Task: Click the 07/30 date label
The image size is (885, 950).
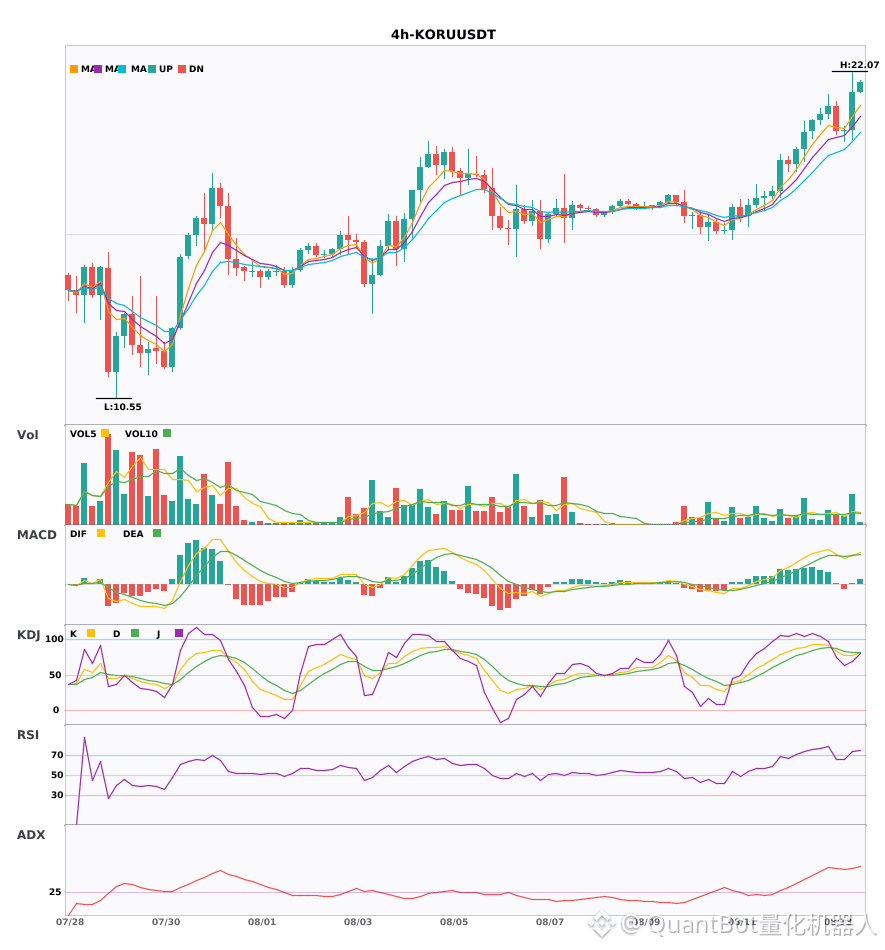Action: tap(166, 922)
